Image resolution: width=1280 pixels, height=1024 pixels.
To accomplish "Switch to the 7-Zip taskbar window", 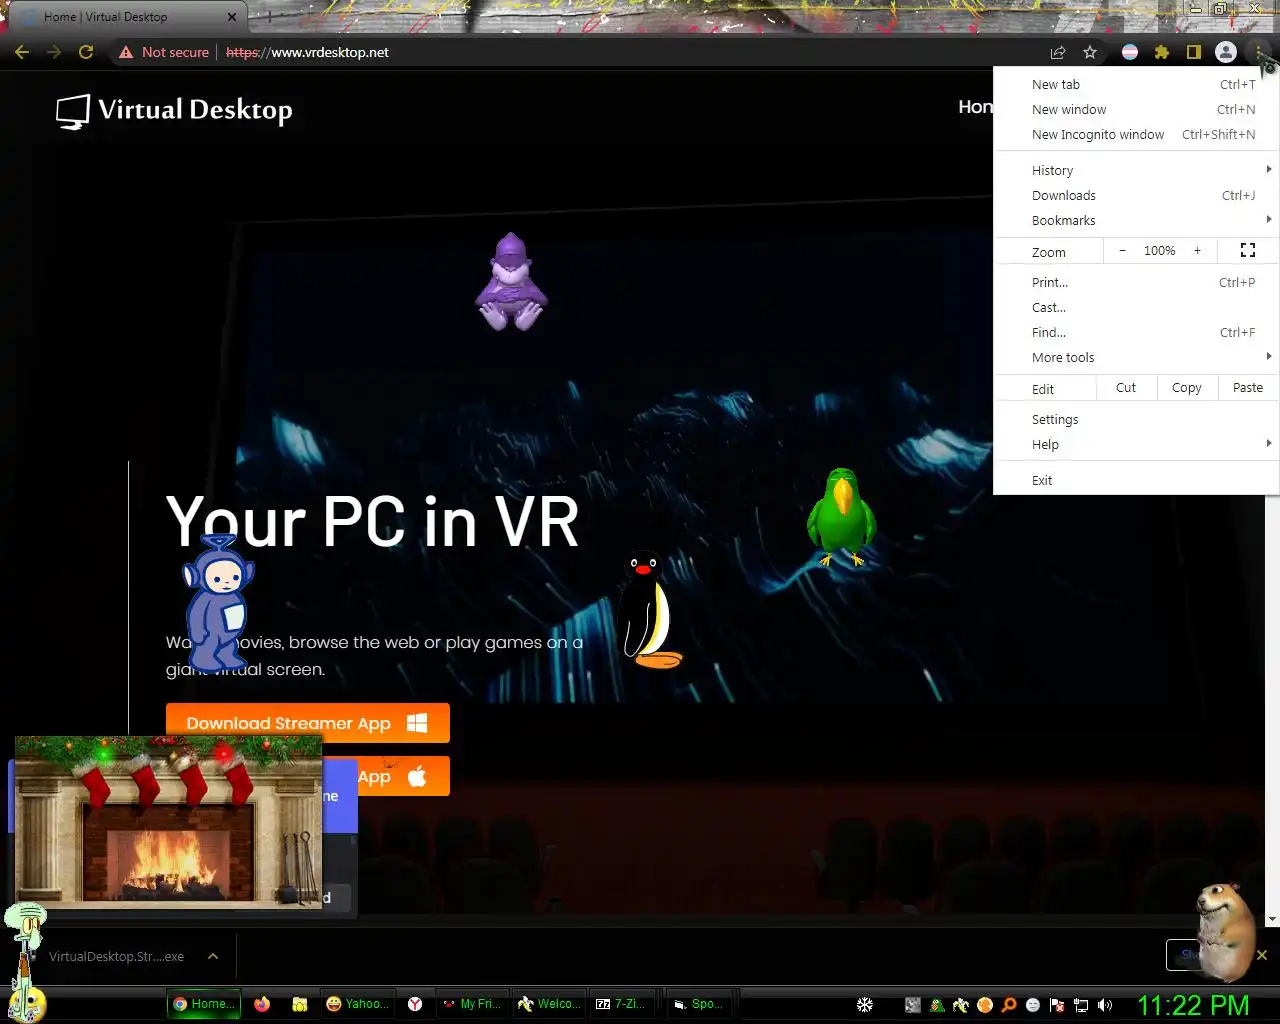I will pyautogui.click(x=625, y=1004).
